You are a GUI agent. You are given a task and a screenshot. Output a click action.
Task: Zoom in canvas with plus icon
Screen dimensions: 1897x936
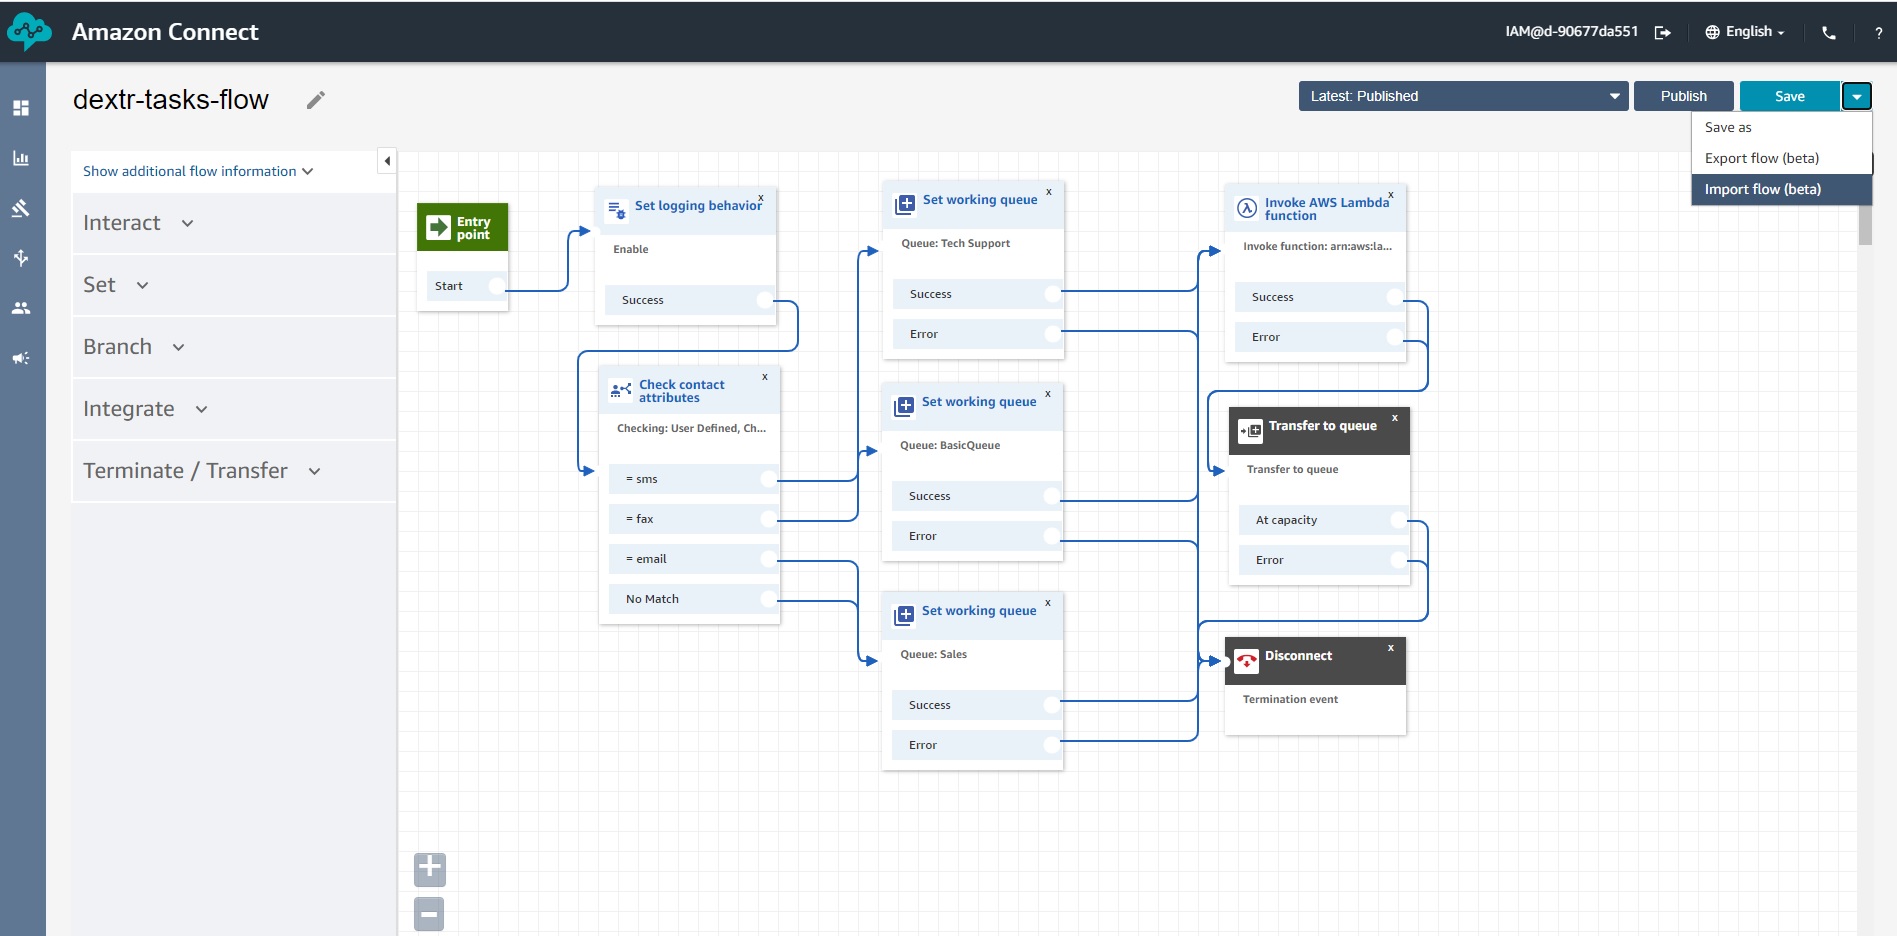pyautogui.click(x=430, y=868)
